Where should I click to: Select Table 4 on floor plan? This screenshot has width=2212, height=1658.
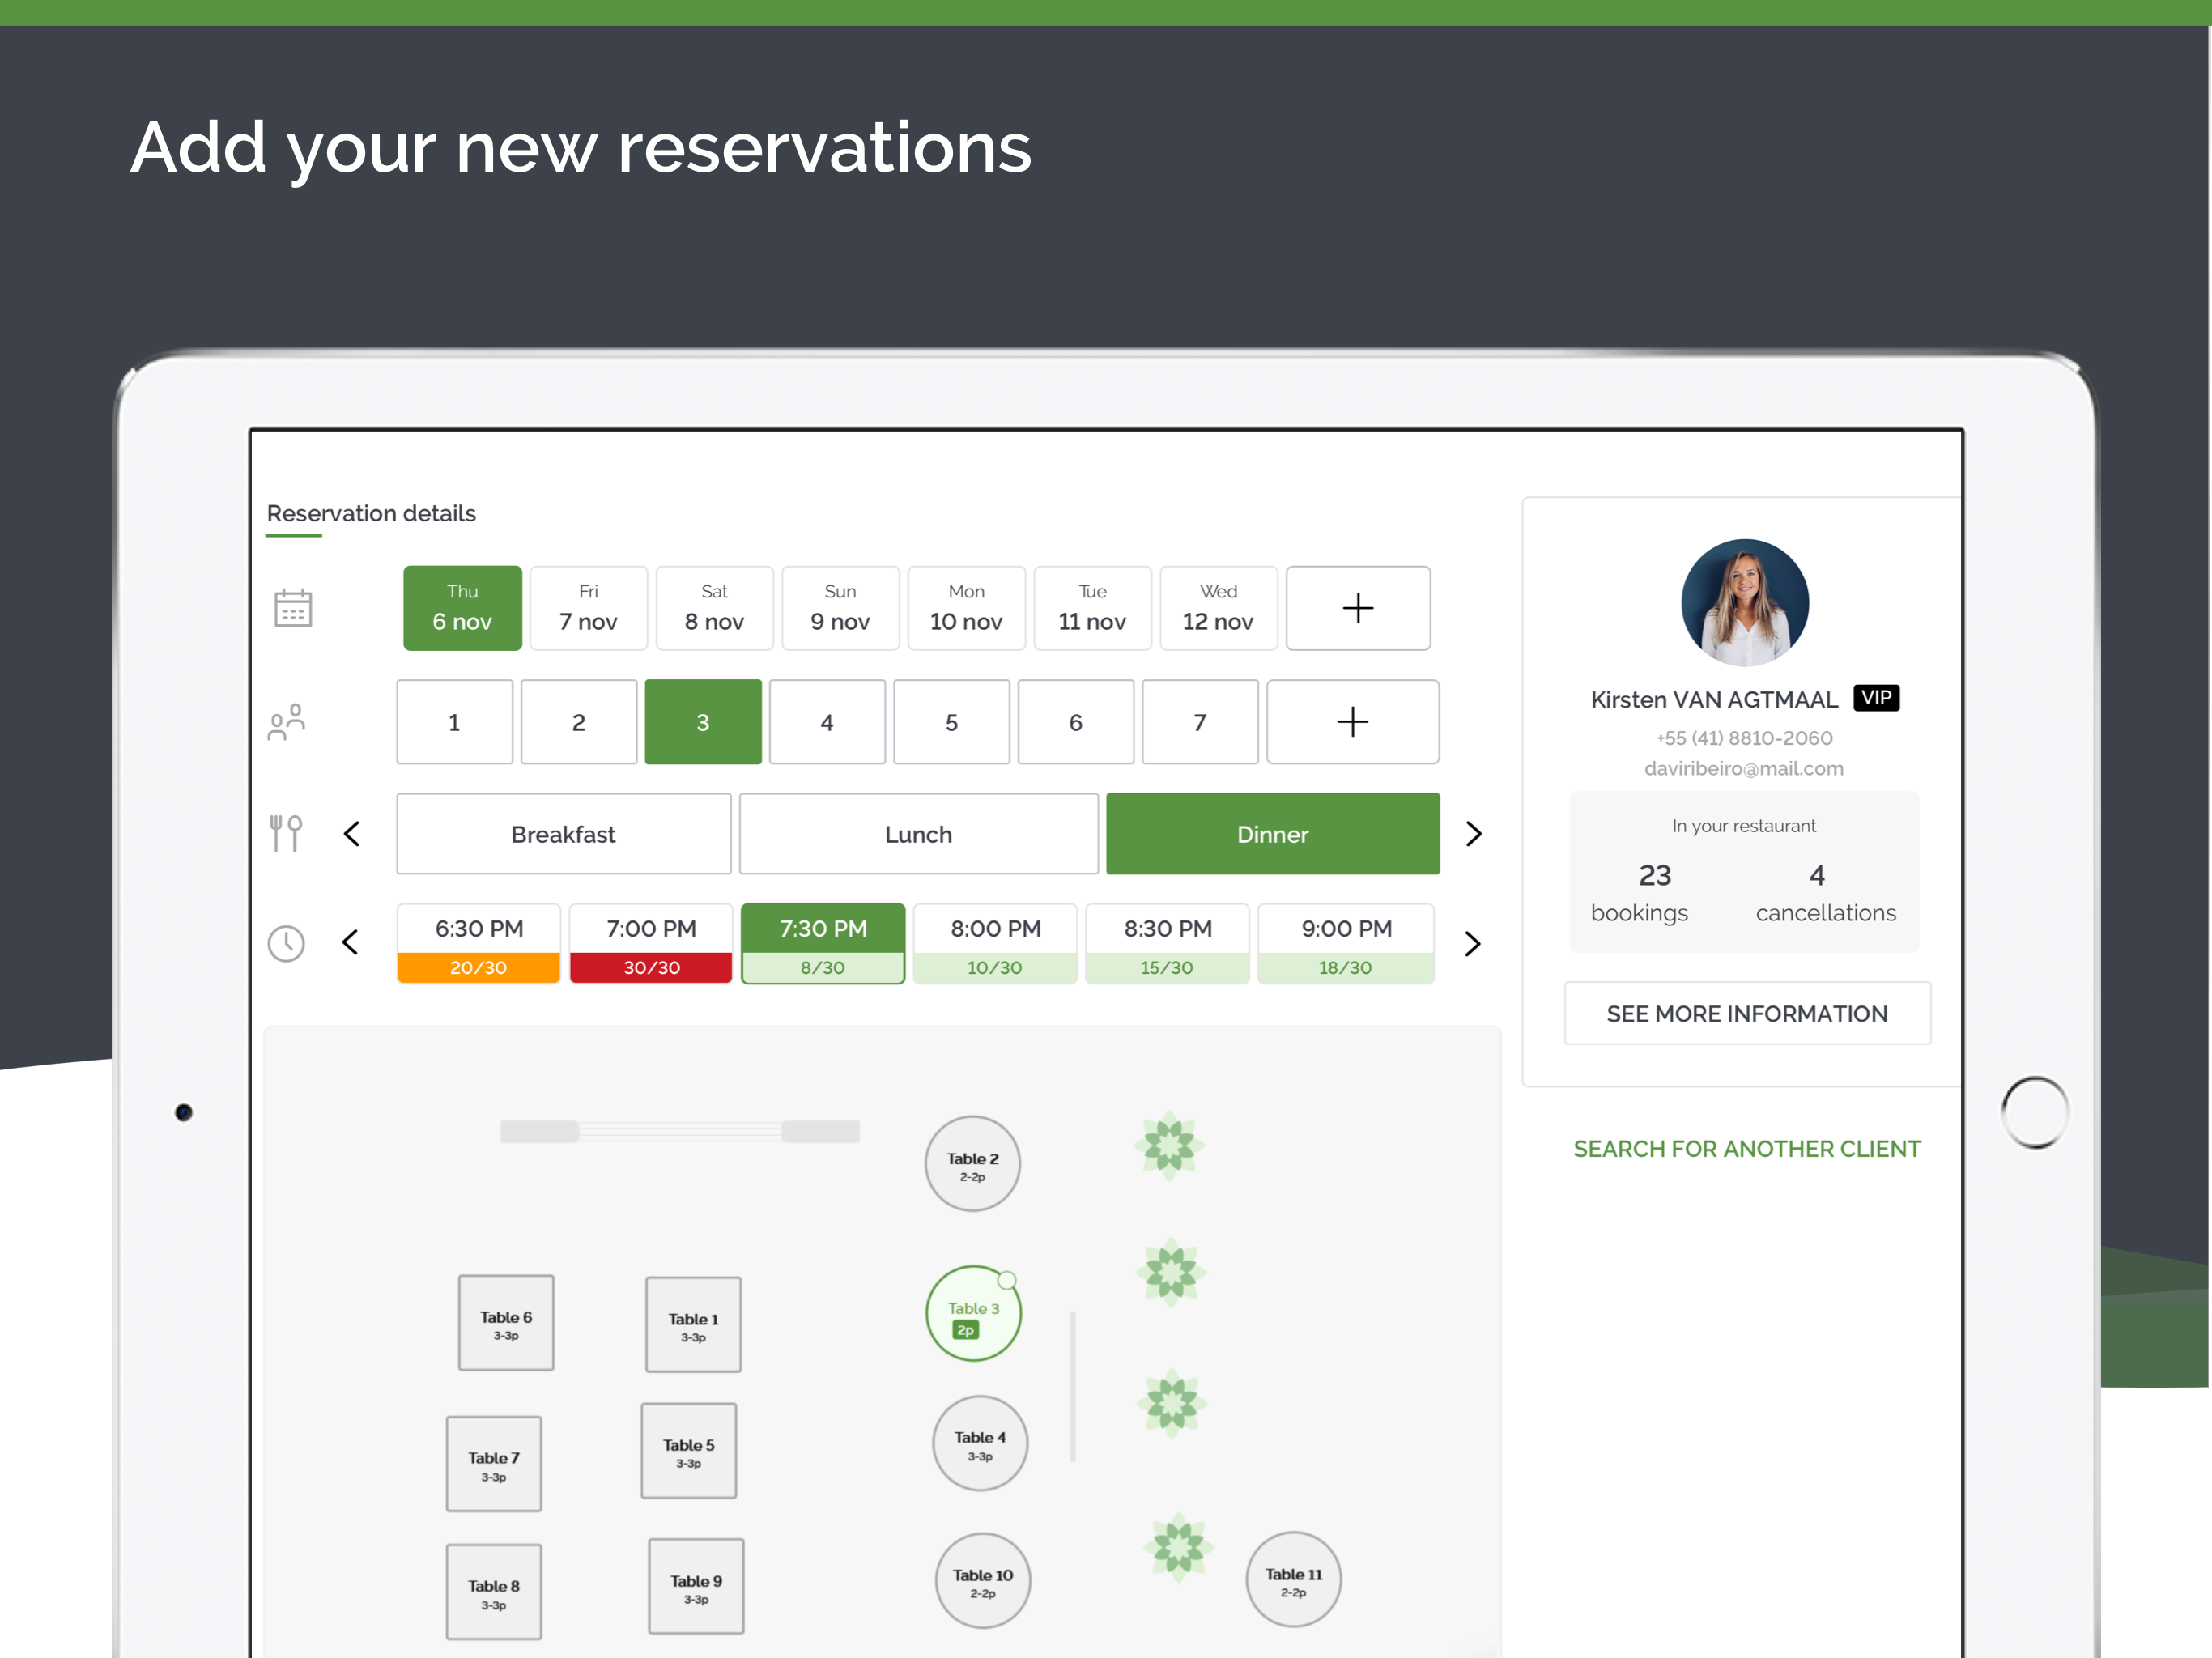[x=980, y=1443]
